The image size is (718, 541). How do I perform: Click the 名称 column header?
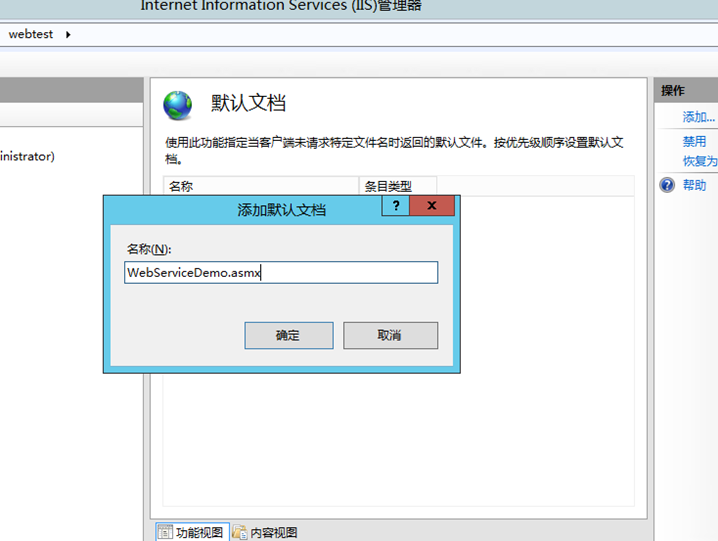(x=261, y=186)
